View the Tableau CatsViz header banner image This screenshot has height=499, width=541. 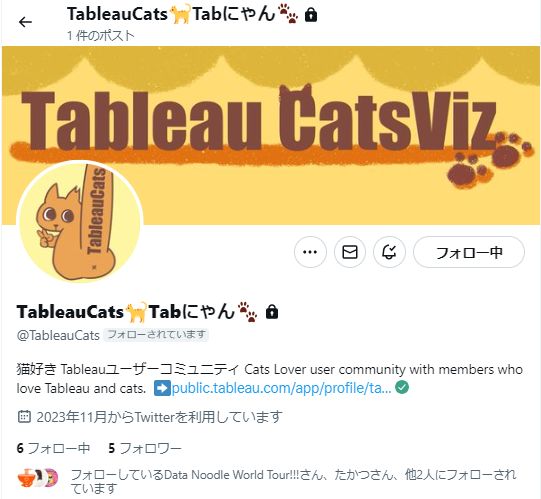point(270,135)
